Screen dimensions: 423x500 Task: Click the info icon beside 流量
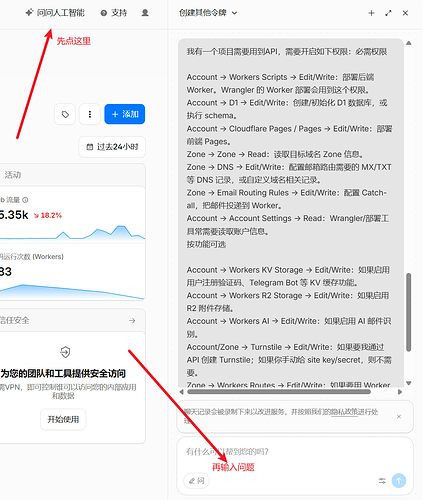click(x=25, y=200)
